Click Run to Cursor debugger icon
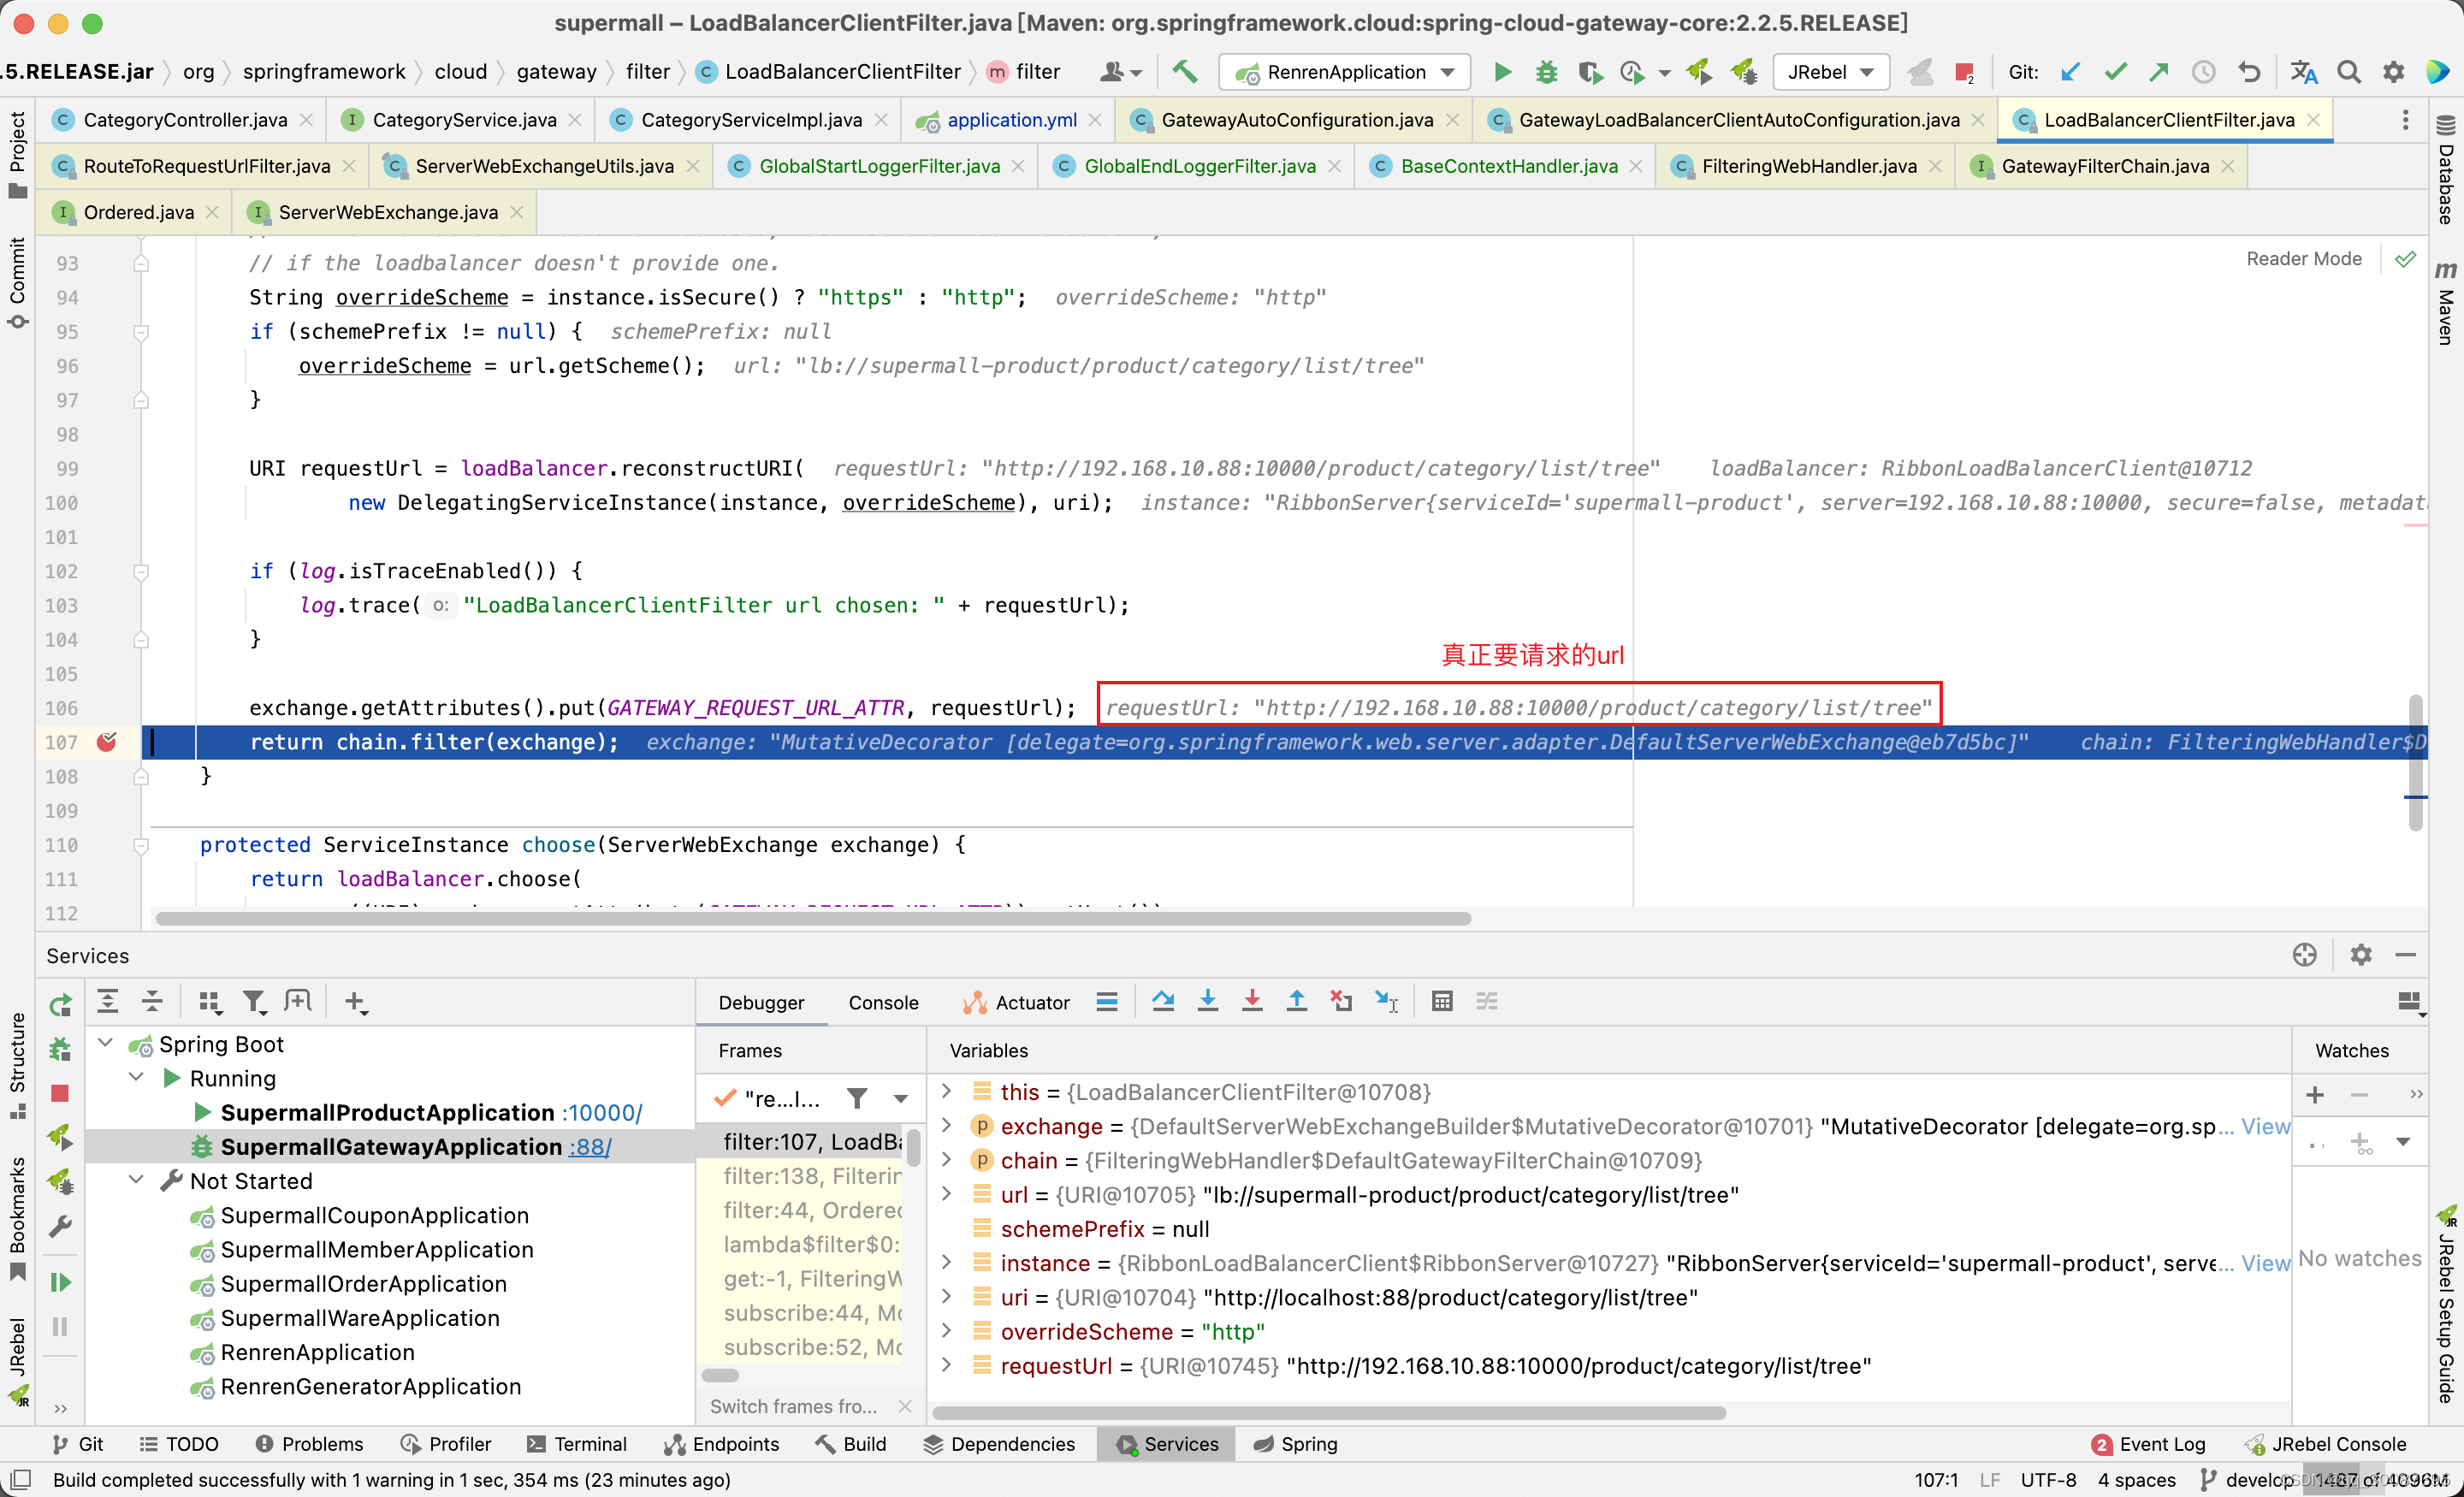 (1387, 1001)
